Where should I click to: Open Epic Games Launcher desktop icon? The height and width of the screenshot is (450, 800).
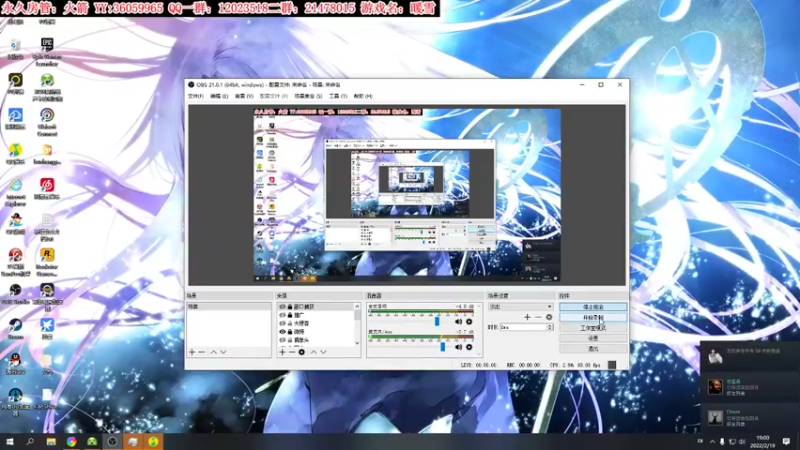pyautogui.click(x=47, y=52)
